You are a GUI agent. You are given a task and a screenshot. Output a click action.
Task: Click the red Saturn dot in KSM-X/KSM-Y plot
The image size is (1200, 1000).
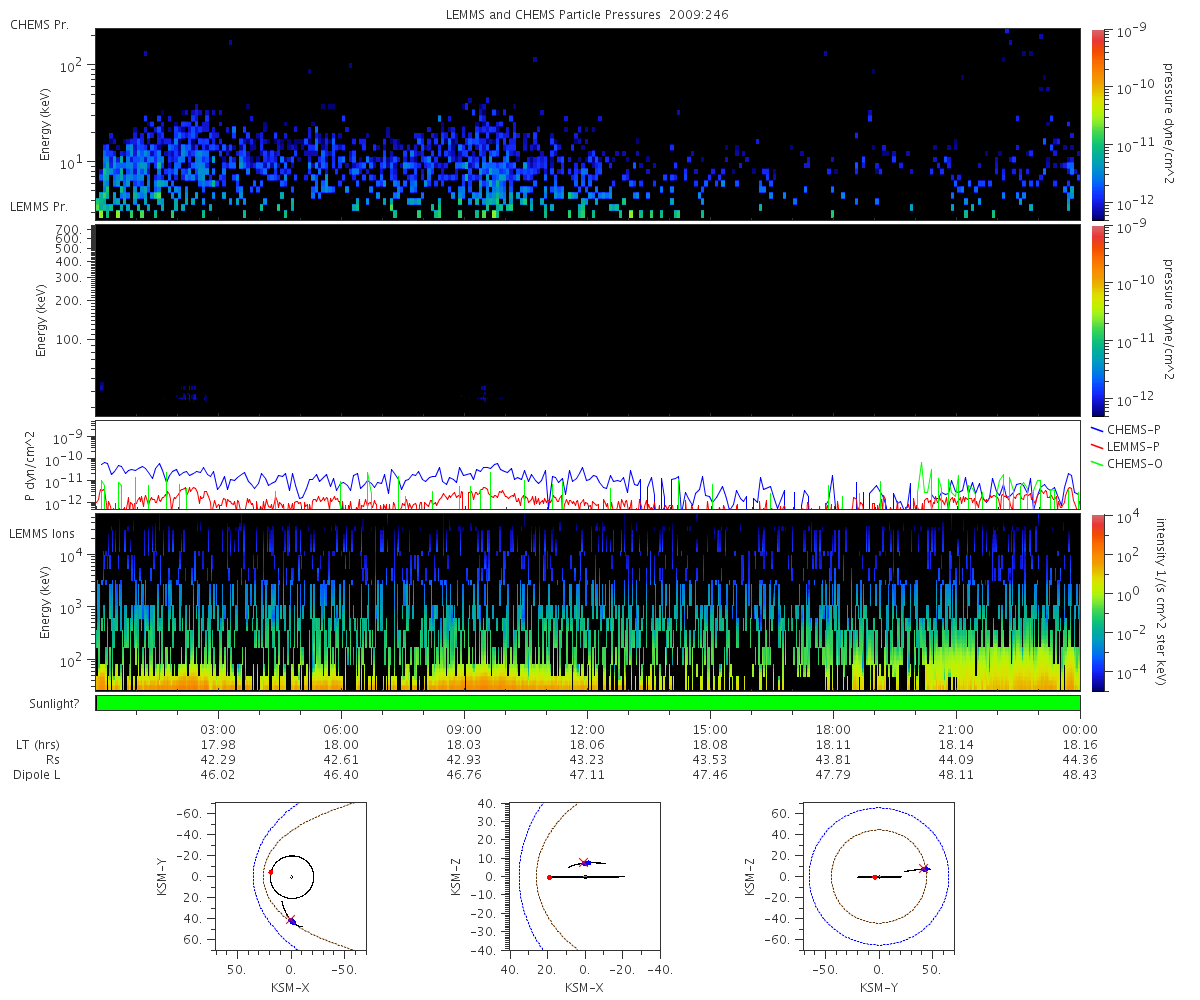tap(271, 872)
